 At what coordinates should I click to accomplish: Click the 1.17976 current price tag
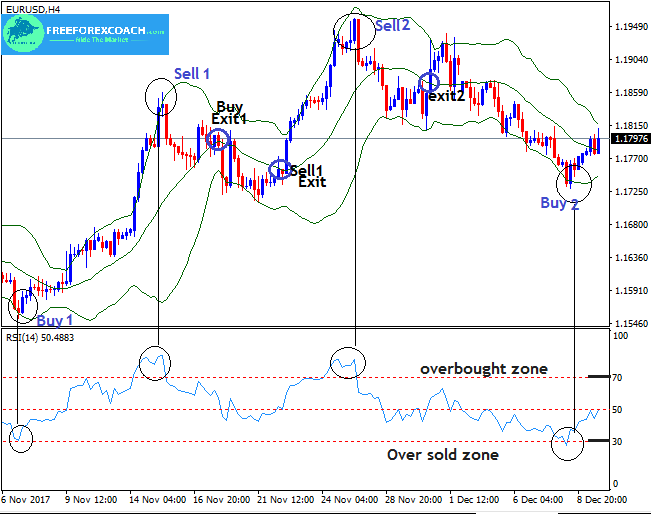click(x=630, y=139)
